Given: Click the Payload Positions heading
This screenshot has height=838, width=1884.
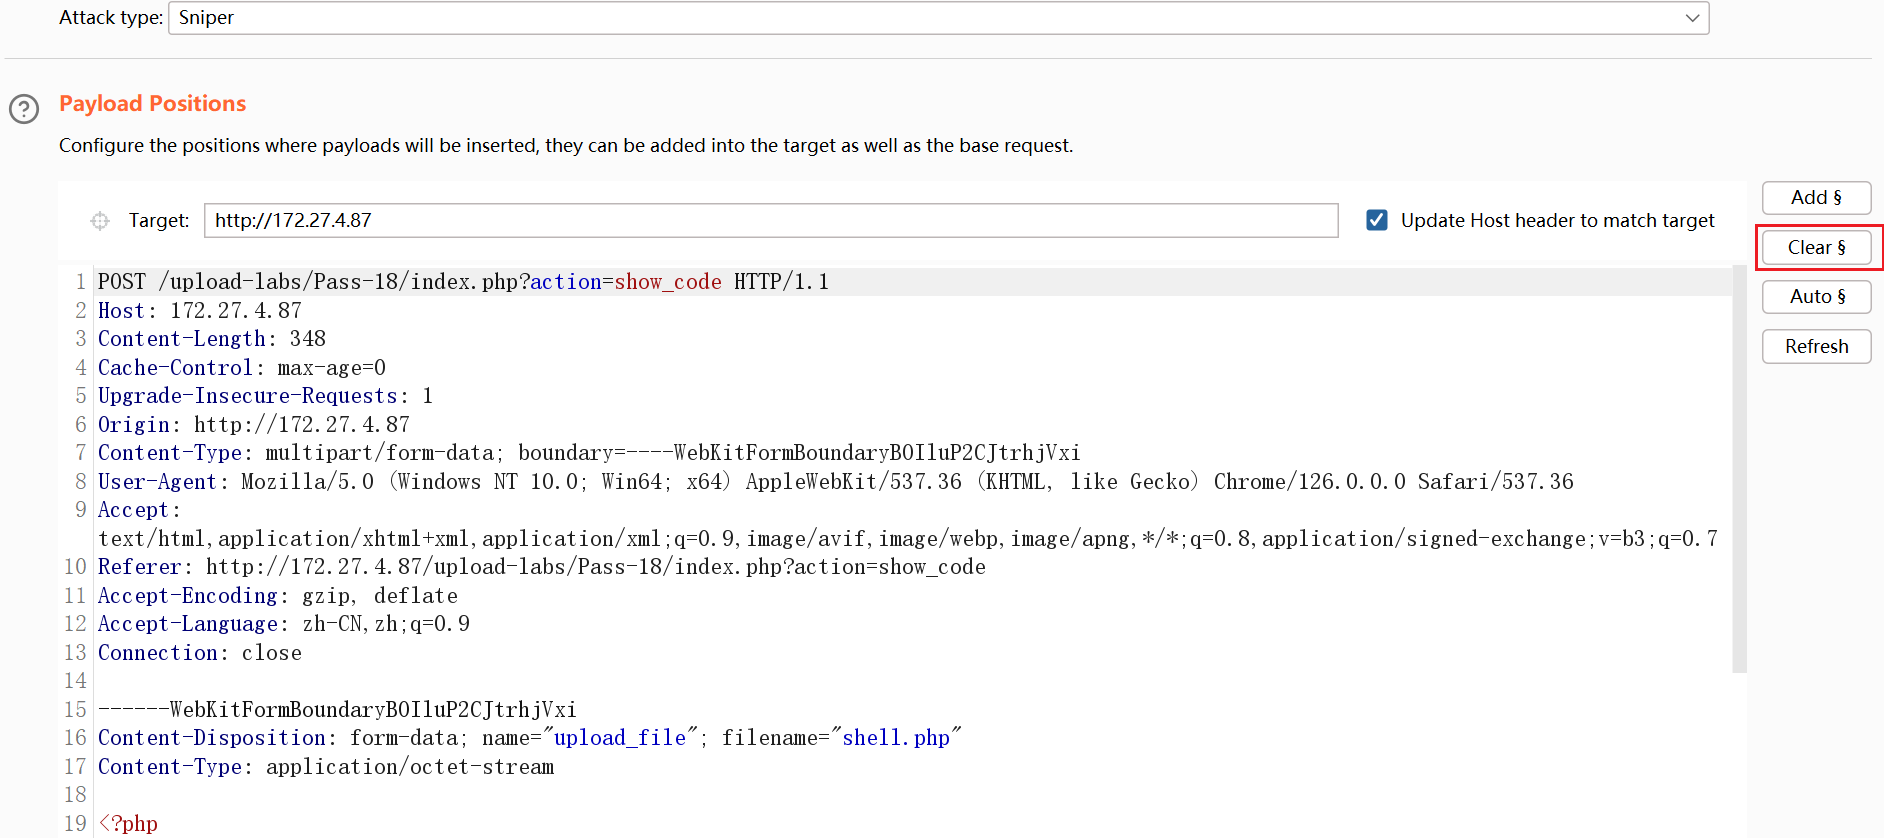Looking at the screenshot, I should (x=153, y=104).
